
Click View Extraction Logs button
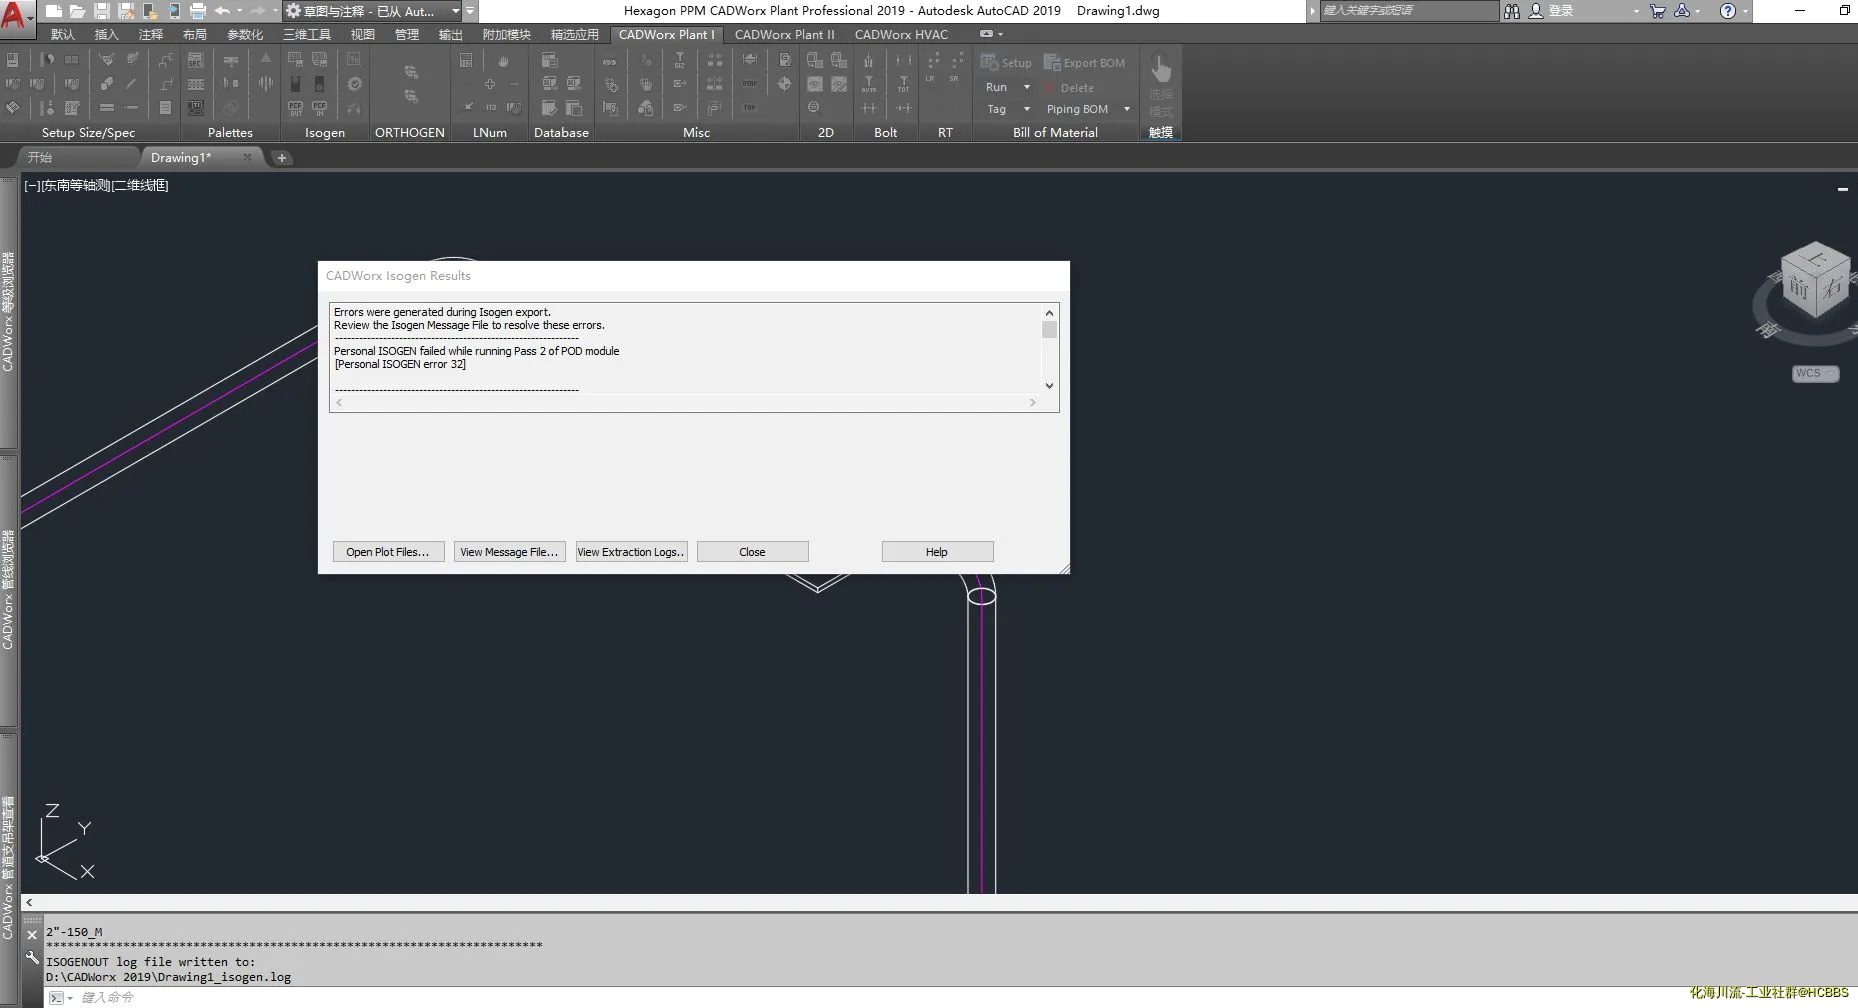tap(631, 552)
